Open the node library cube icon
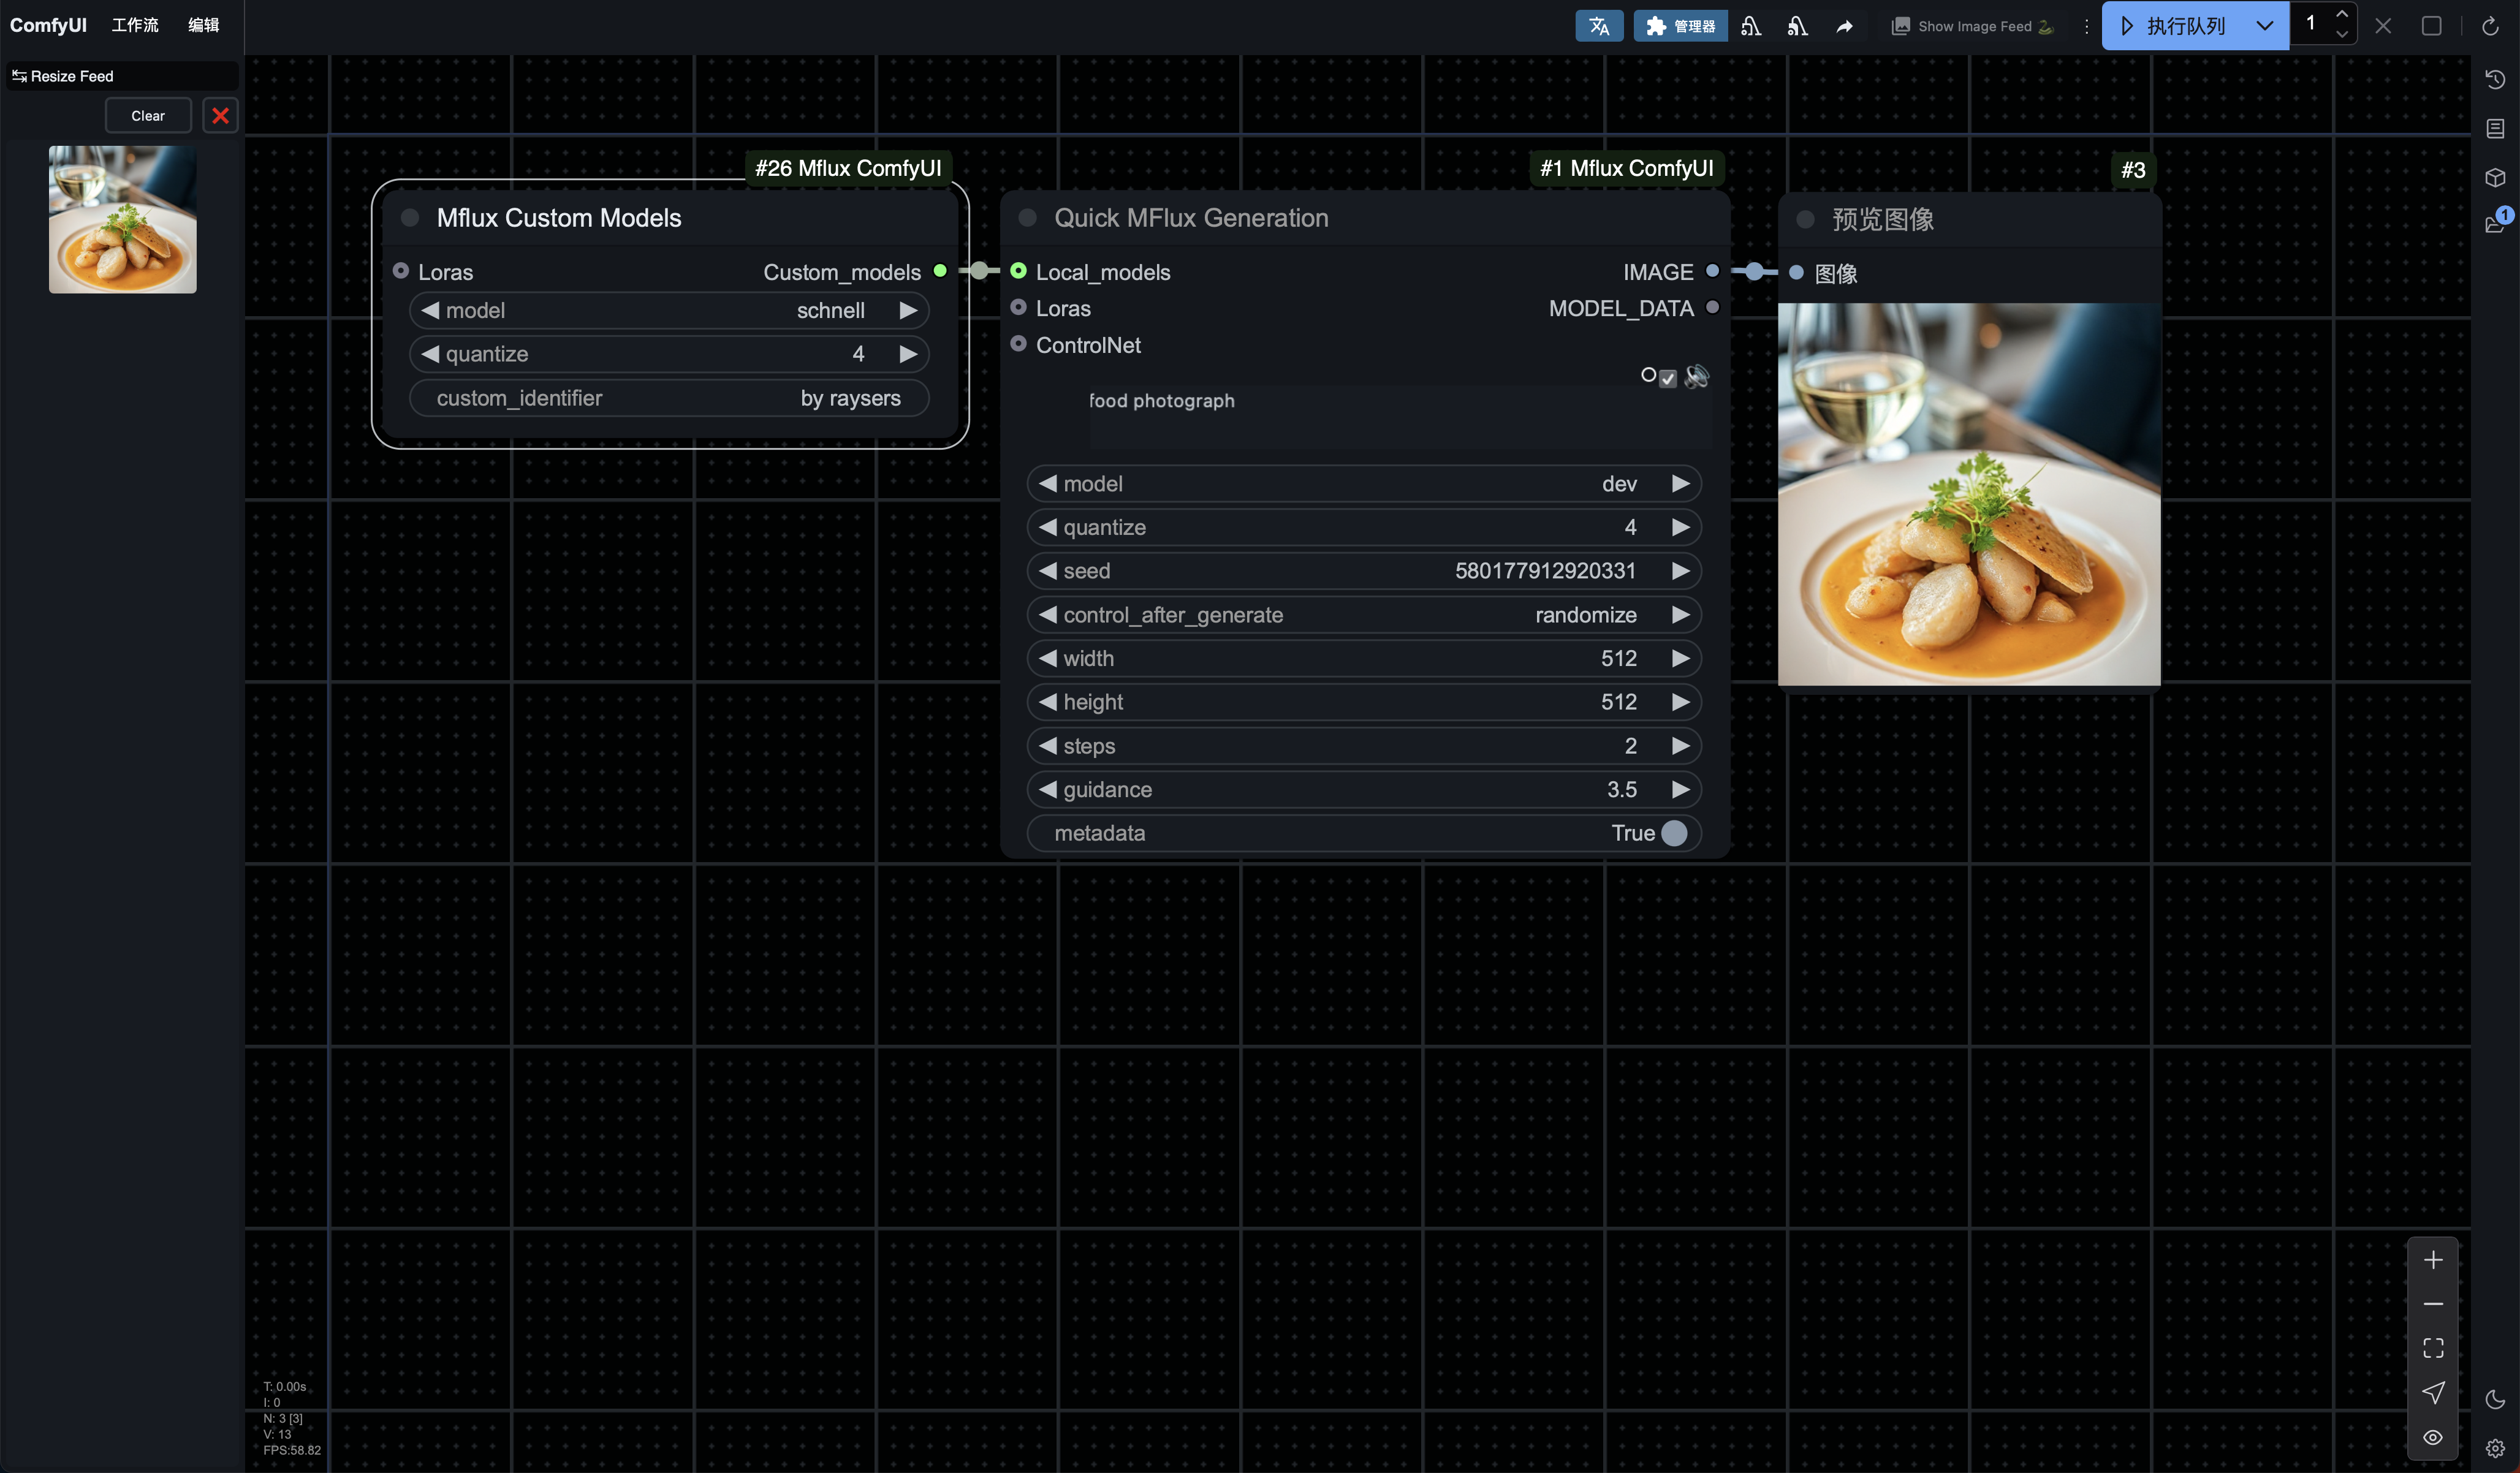Image resolution: width=2520 pixels, height=1473 pixels. 2495,178
